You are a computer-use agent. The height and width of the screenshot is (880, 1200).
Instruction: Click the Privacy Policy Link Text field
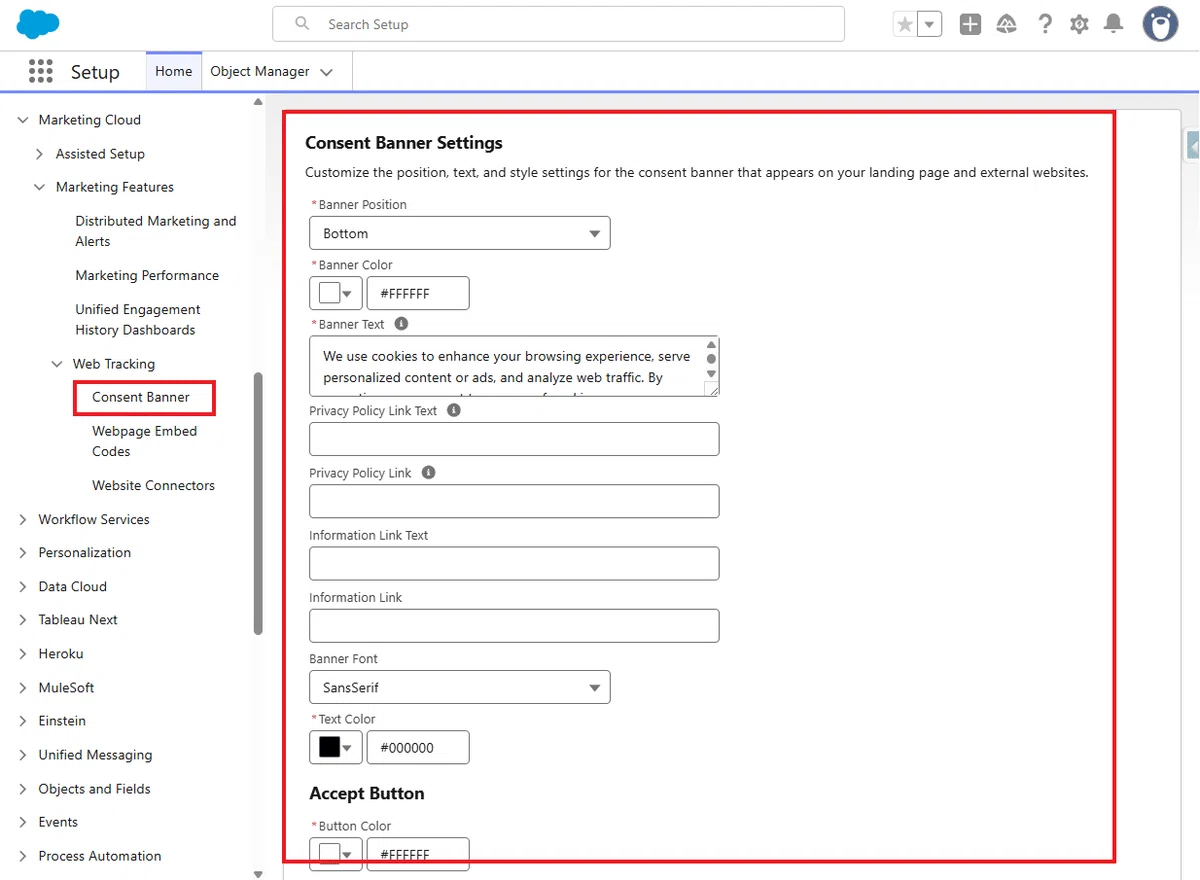[x=514, y=439]
